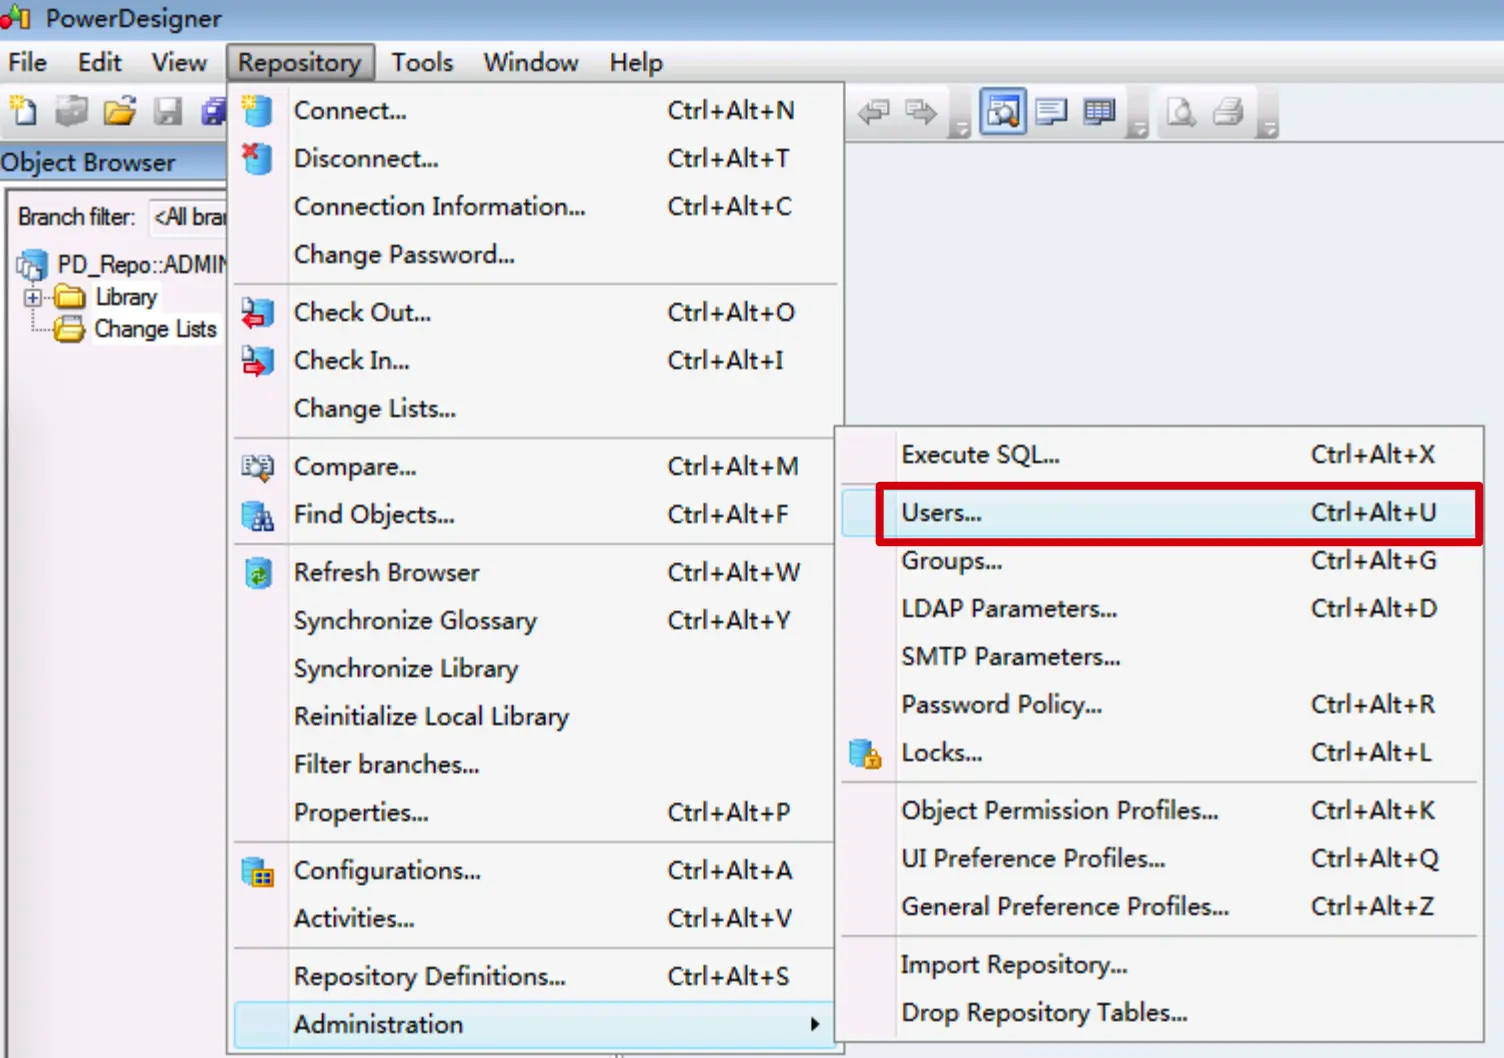Open the Branch filter dropdown
Viewport: 1504px width, 1058px height.
[x=188, y=217]
